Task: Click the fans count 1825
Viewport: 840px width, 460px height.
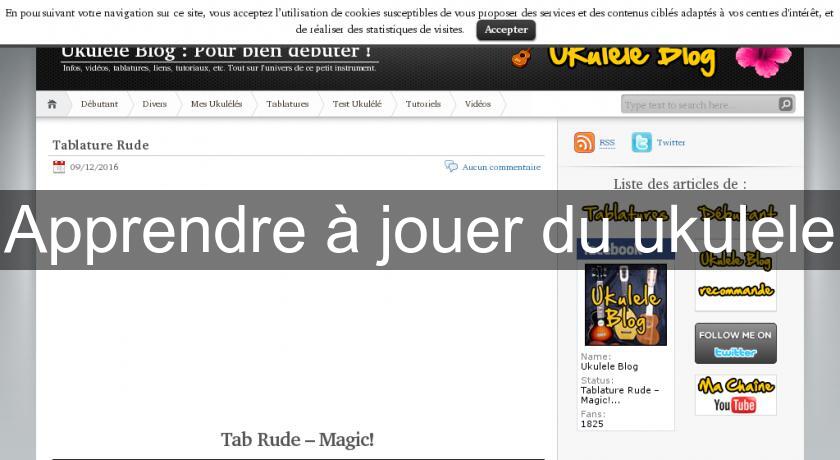Action: [x=592, y=424]
